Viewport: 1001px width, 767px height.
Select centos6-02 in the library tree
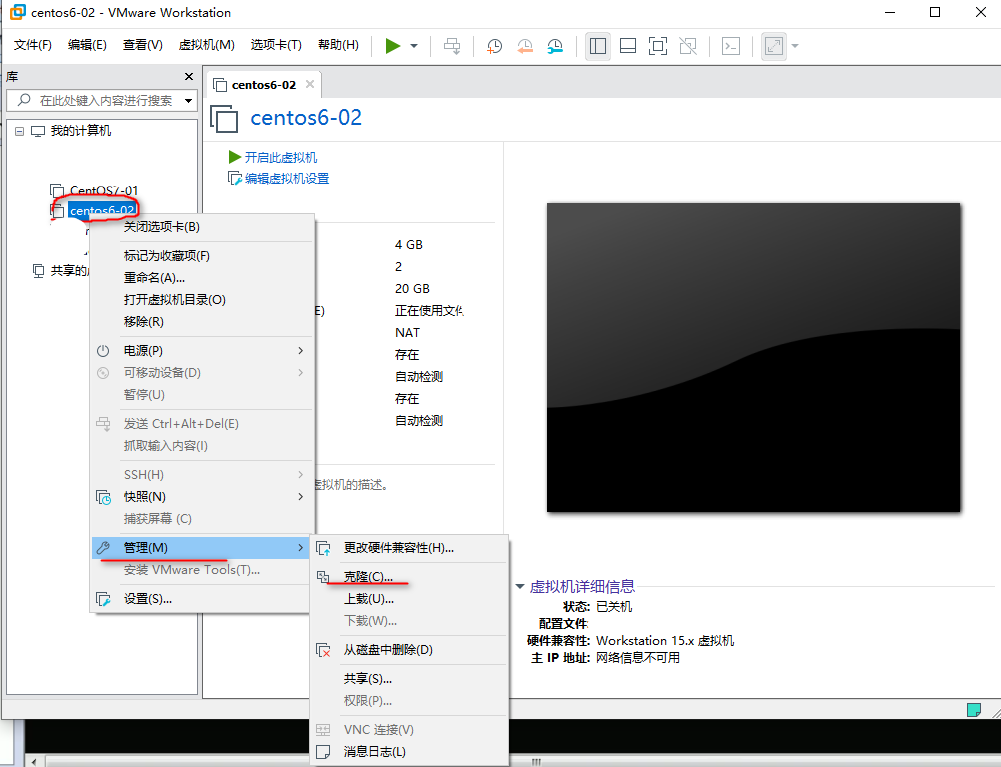[x=102, y=210]
